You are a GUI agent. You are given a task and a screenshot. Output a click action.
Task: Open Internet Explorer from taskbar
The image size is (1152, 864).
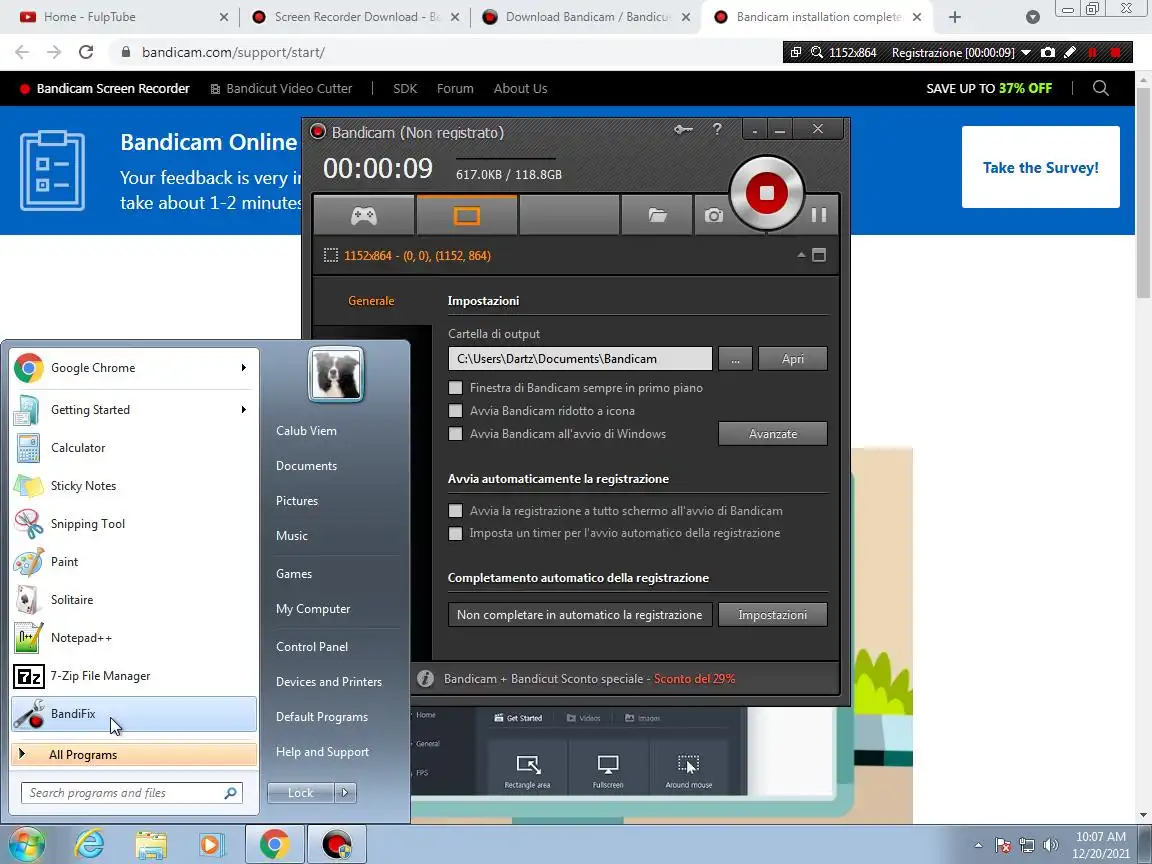click(90, 845)
